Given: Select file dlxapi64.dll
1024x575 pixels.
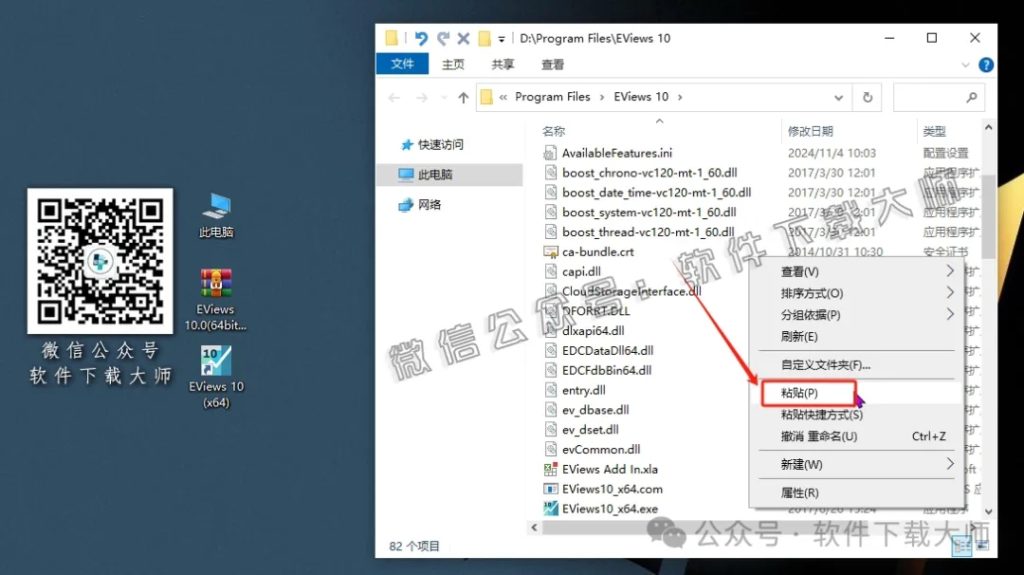Looking at the screenshot, I should (x=593, y=331).
